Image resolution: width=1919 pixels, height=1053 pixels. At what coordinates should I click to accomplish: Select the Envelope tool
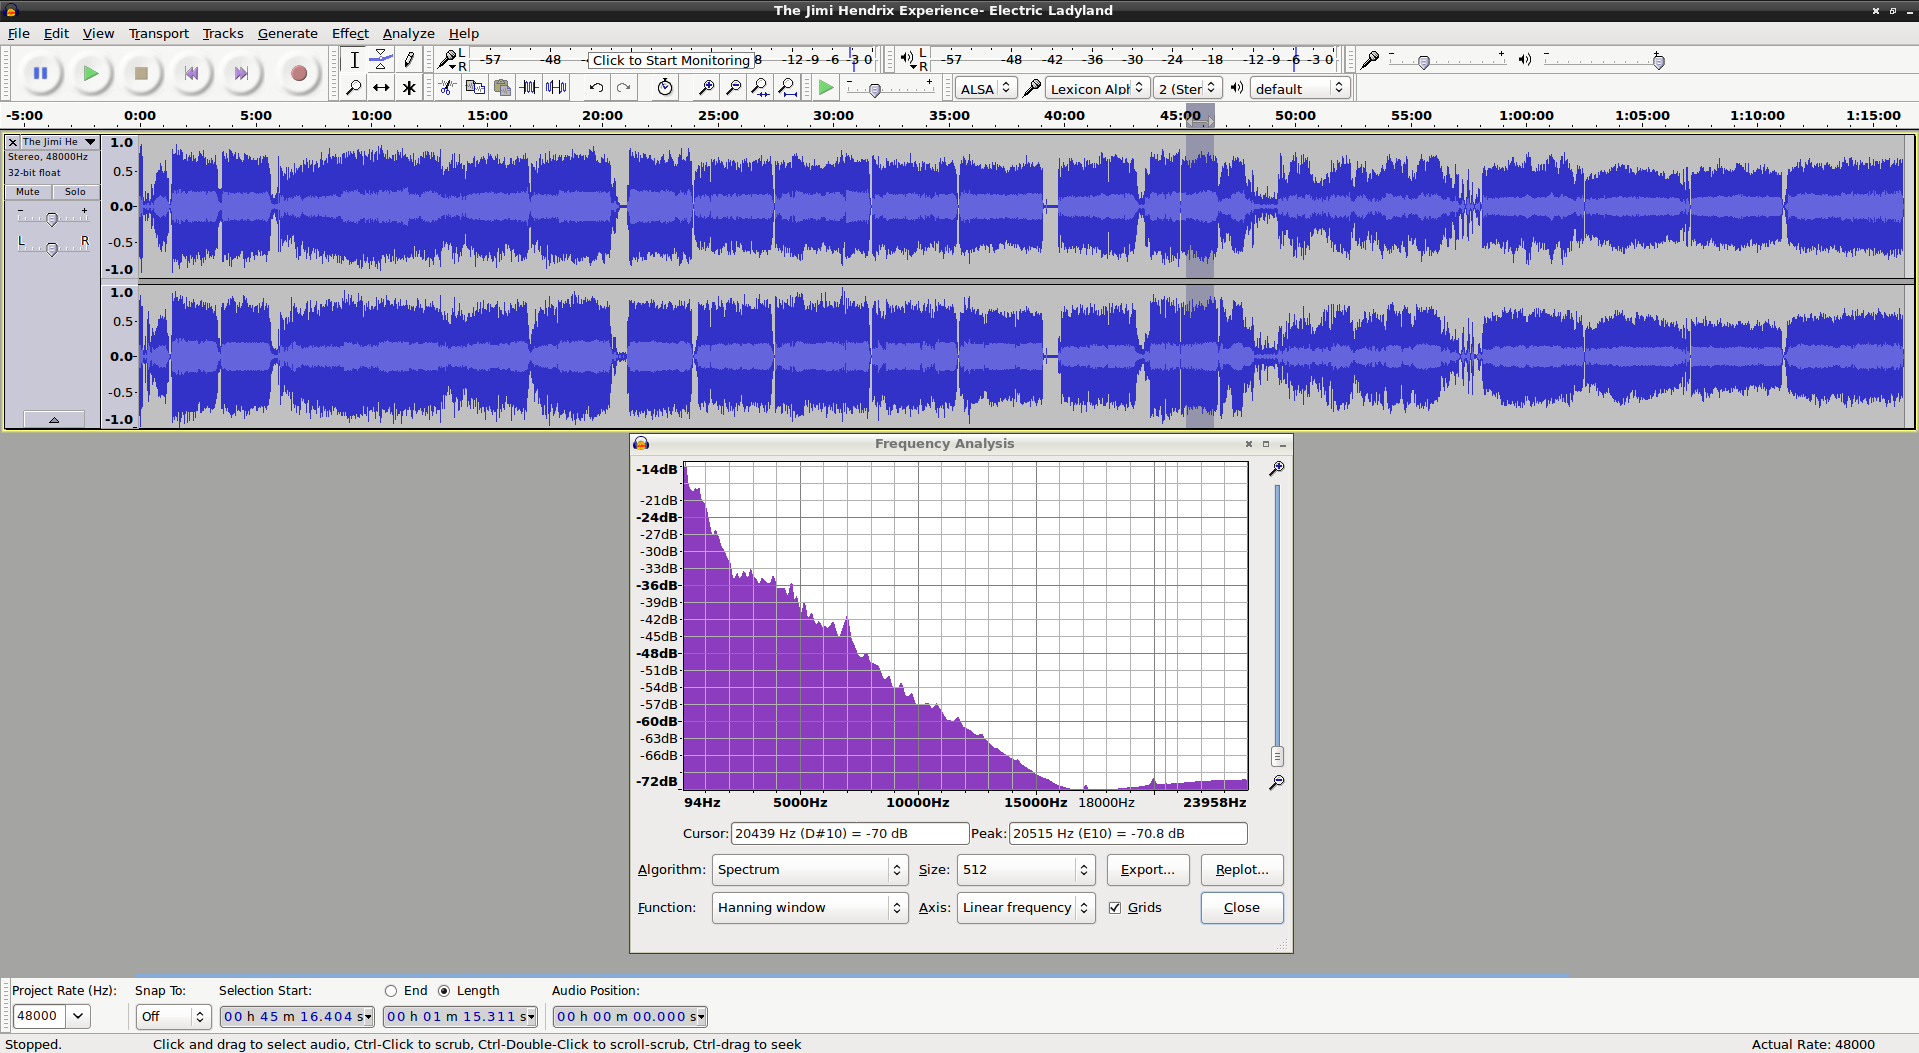381,60
